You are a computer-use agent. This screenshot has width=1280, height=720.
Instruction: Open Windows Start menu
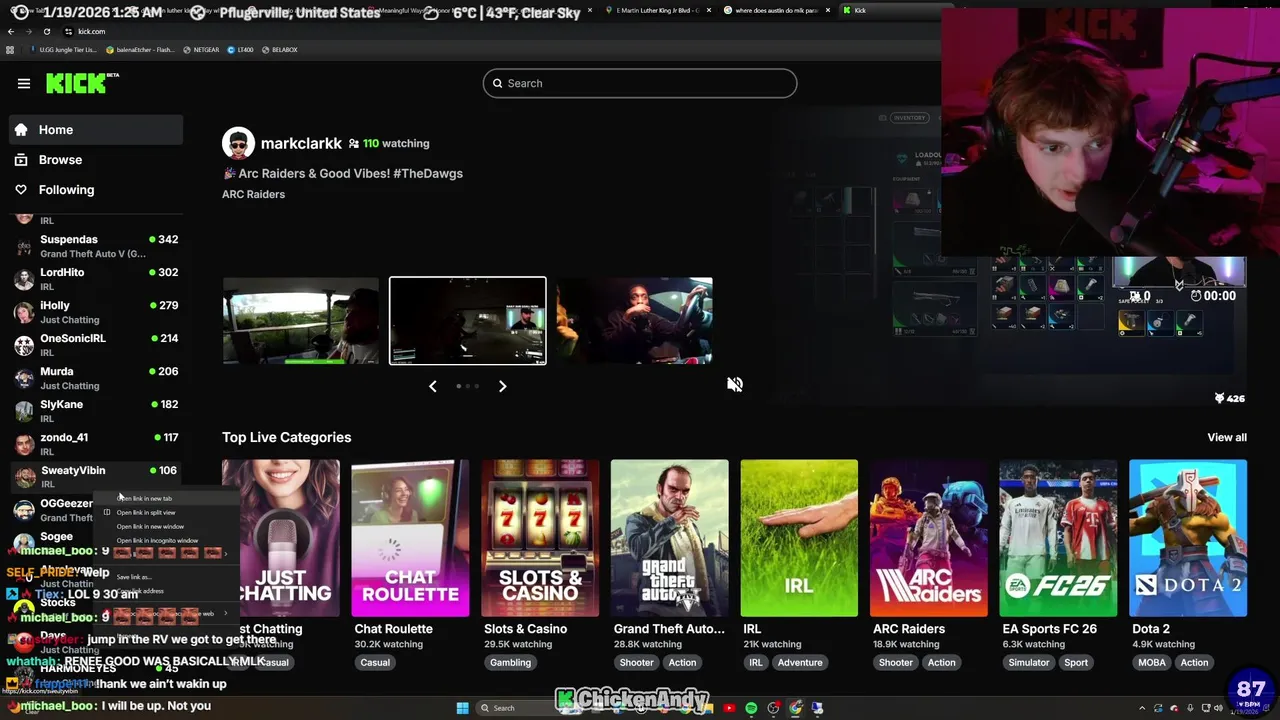462,708
